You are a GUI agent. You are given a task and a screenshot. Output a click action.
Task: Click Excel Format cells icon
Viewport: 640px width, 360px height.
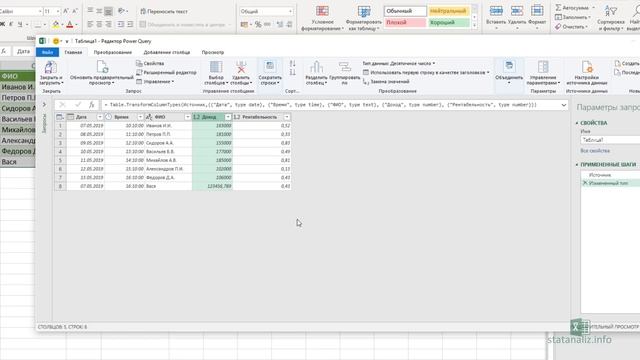tap(537, 11)
